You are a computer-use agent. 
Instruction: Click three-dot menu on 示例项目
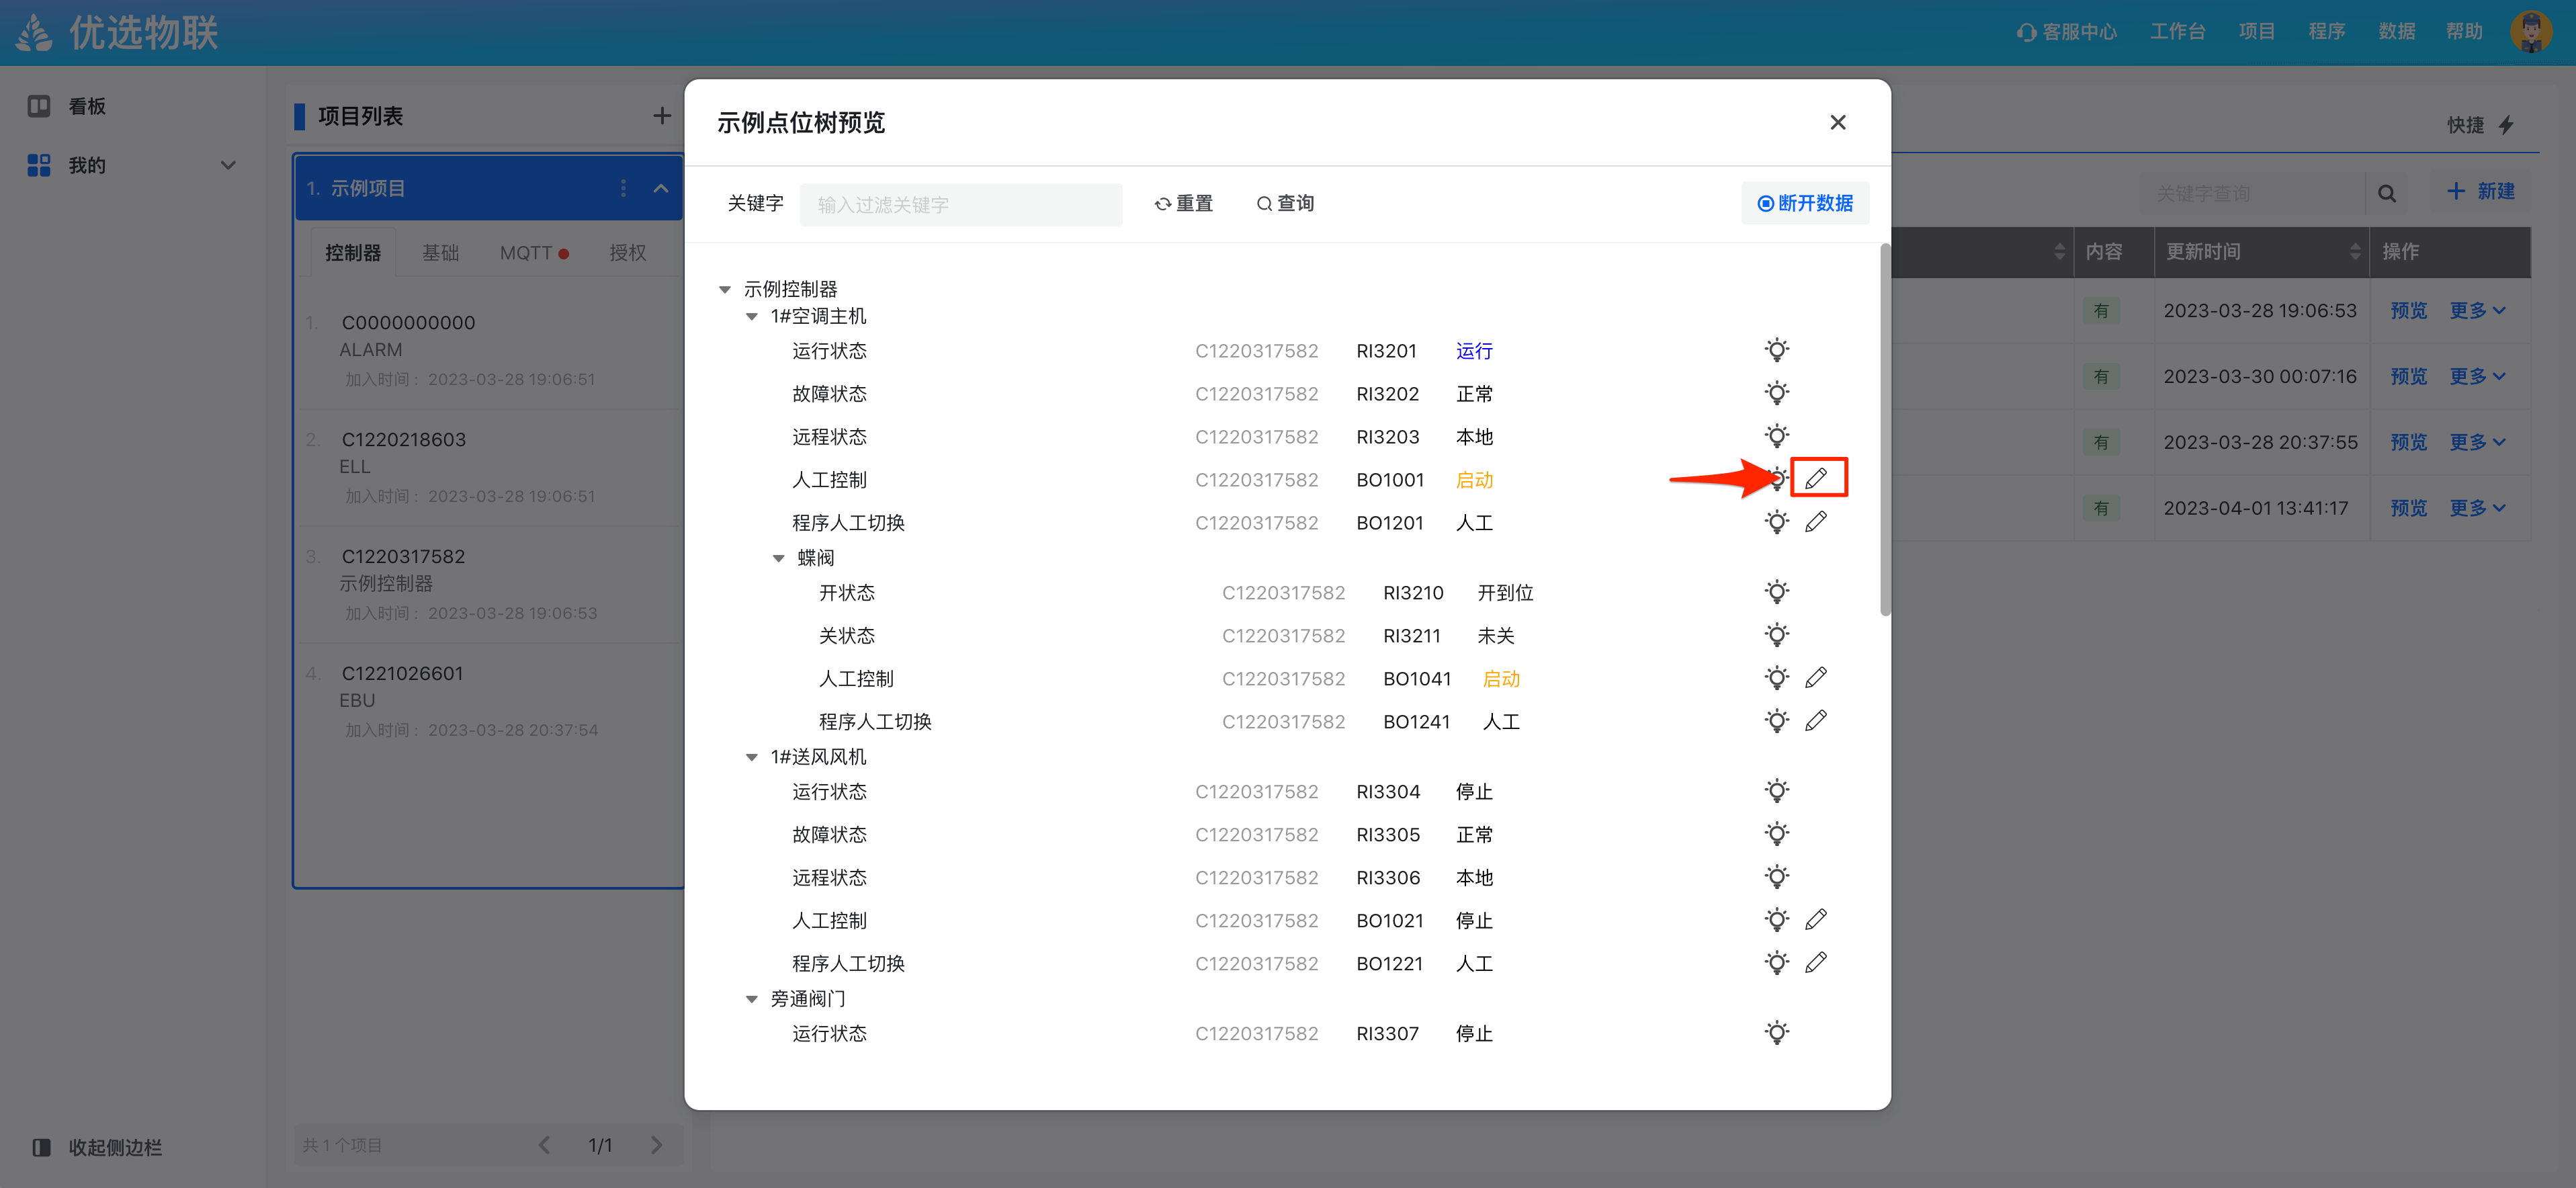(x=623, y=188)
